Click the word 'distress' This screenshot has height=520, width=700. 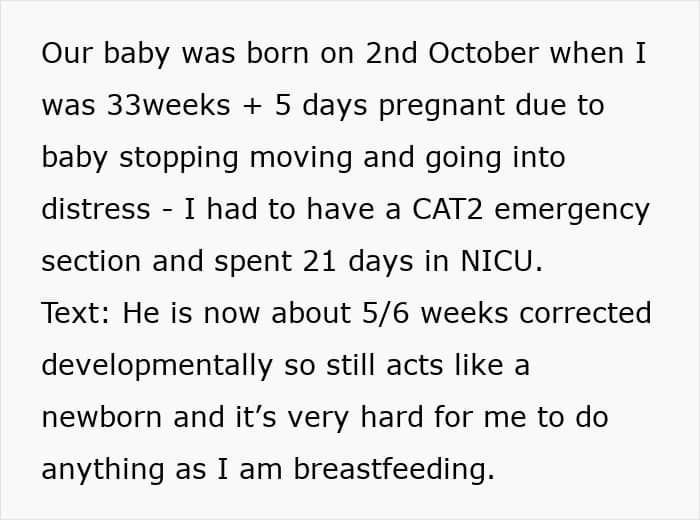pyautogui.click(x=91, y=210)
